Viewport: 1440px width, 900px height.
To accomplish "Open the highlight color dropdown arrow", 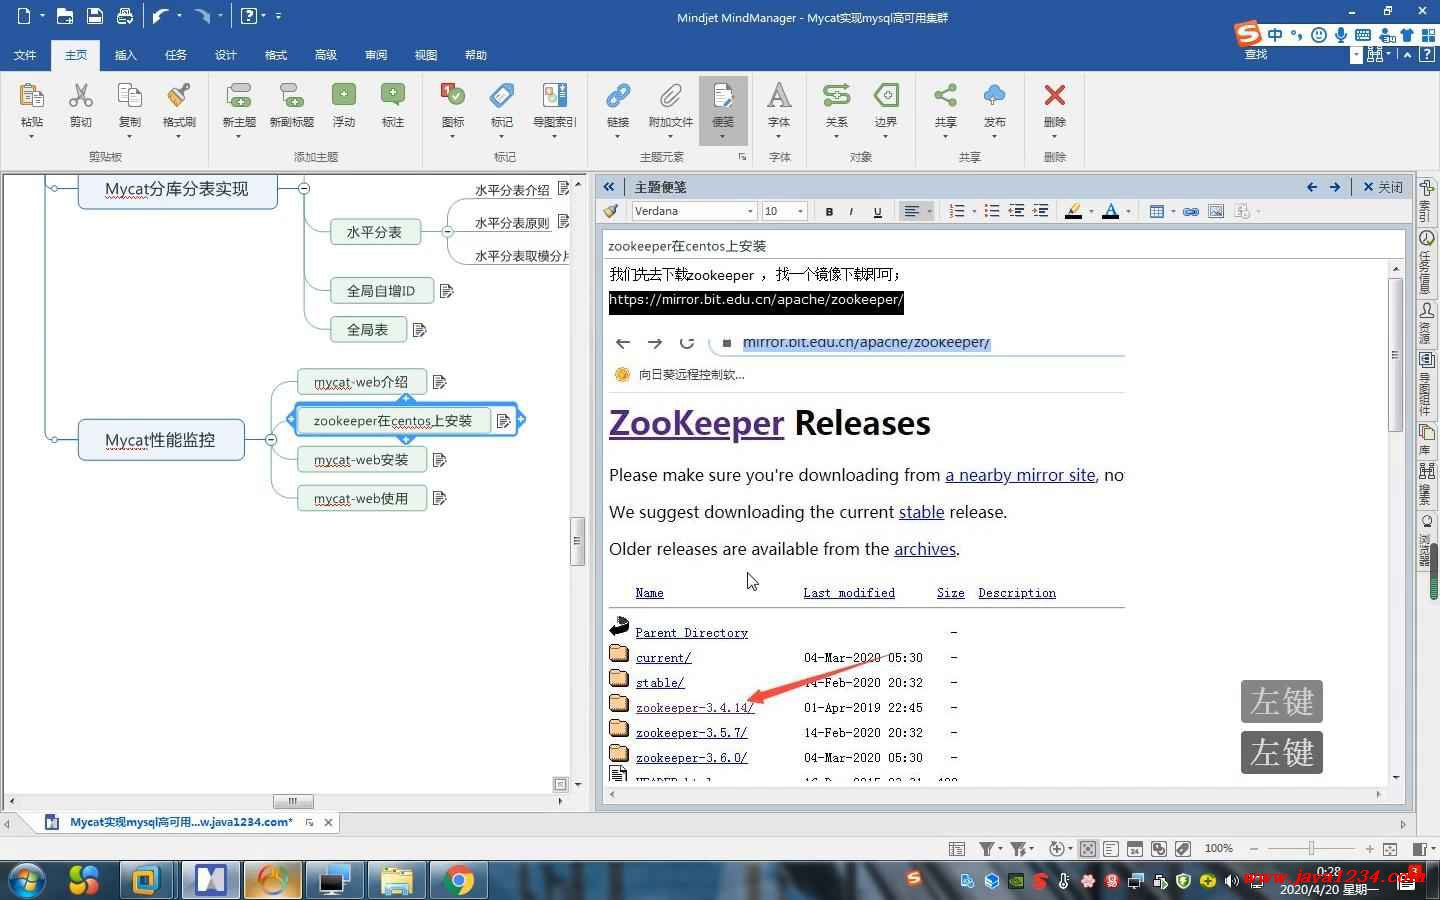I will [1090, 211].
